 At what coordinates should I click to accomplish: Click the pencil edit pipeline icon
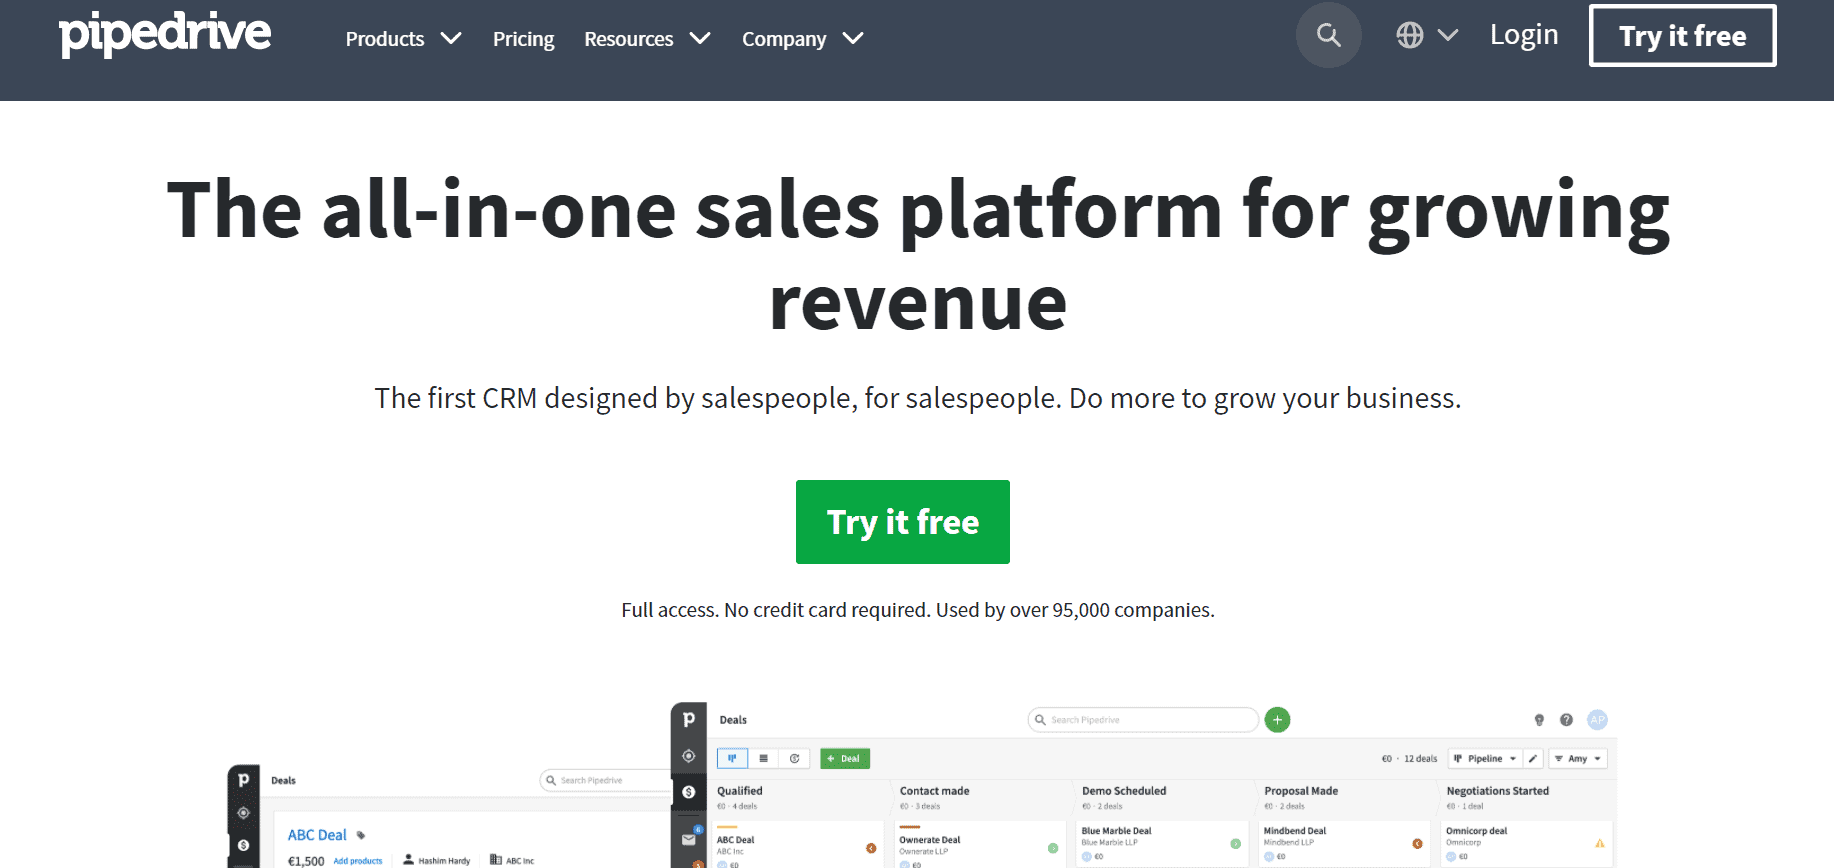tap(1533, 759)
